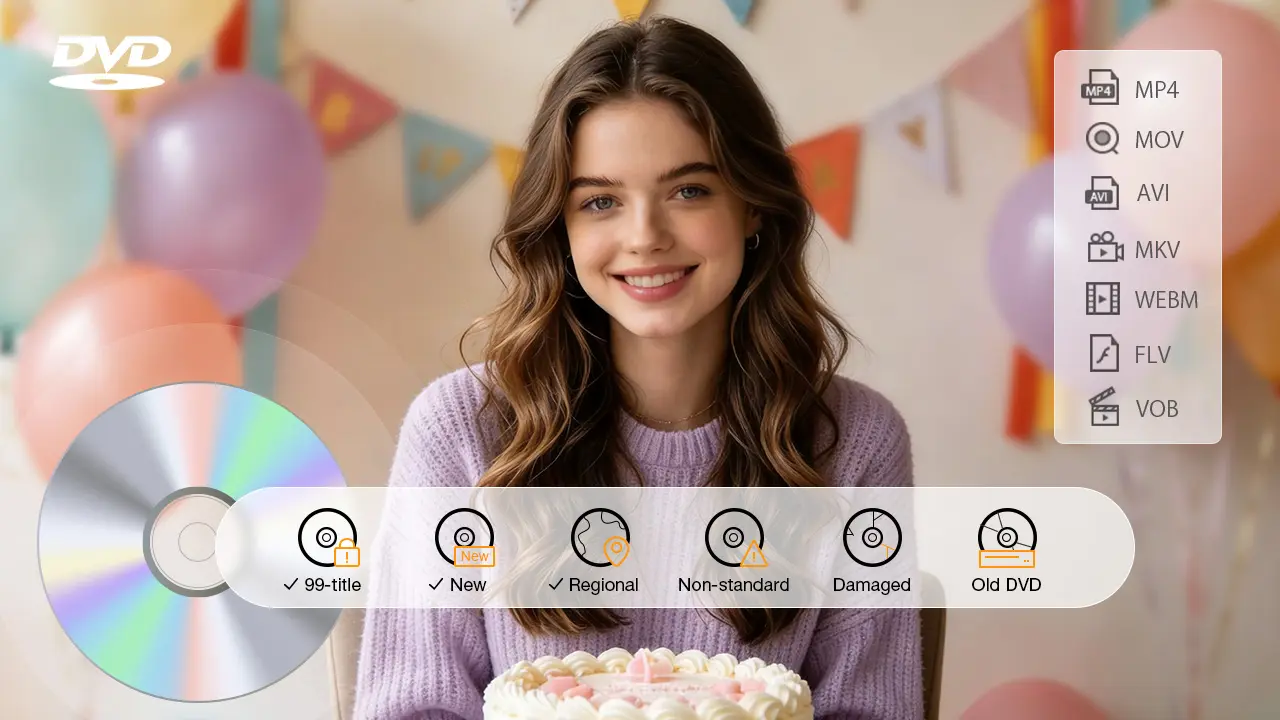Pick the AVI file icon
This screenshot has height=720, width=1280.
point(1102,192)
